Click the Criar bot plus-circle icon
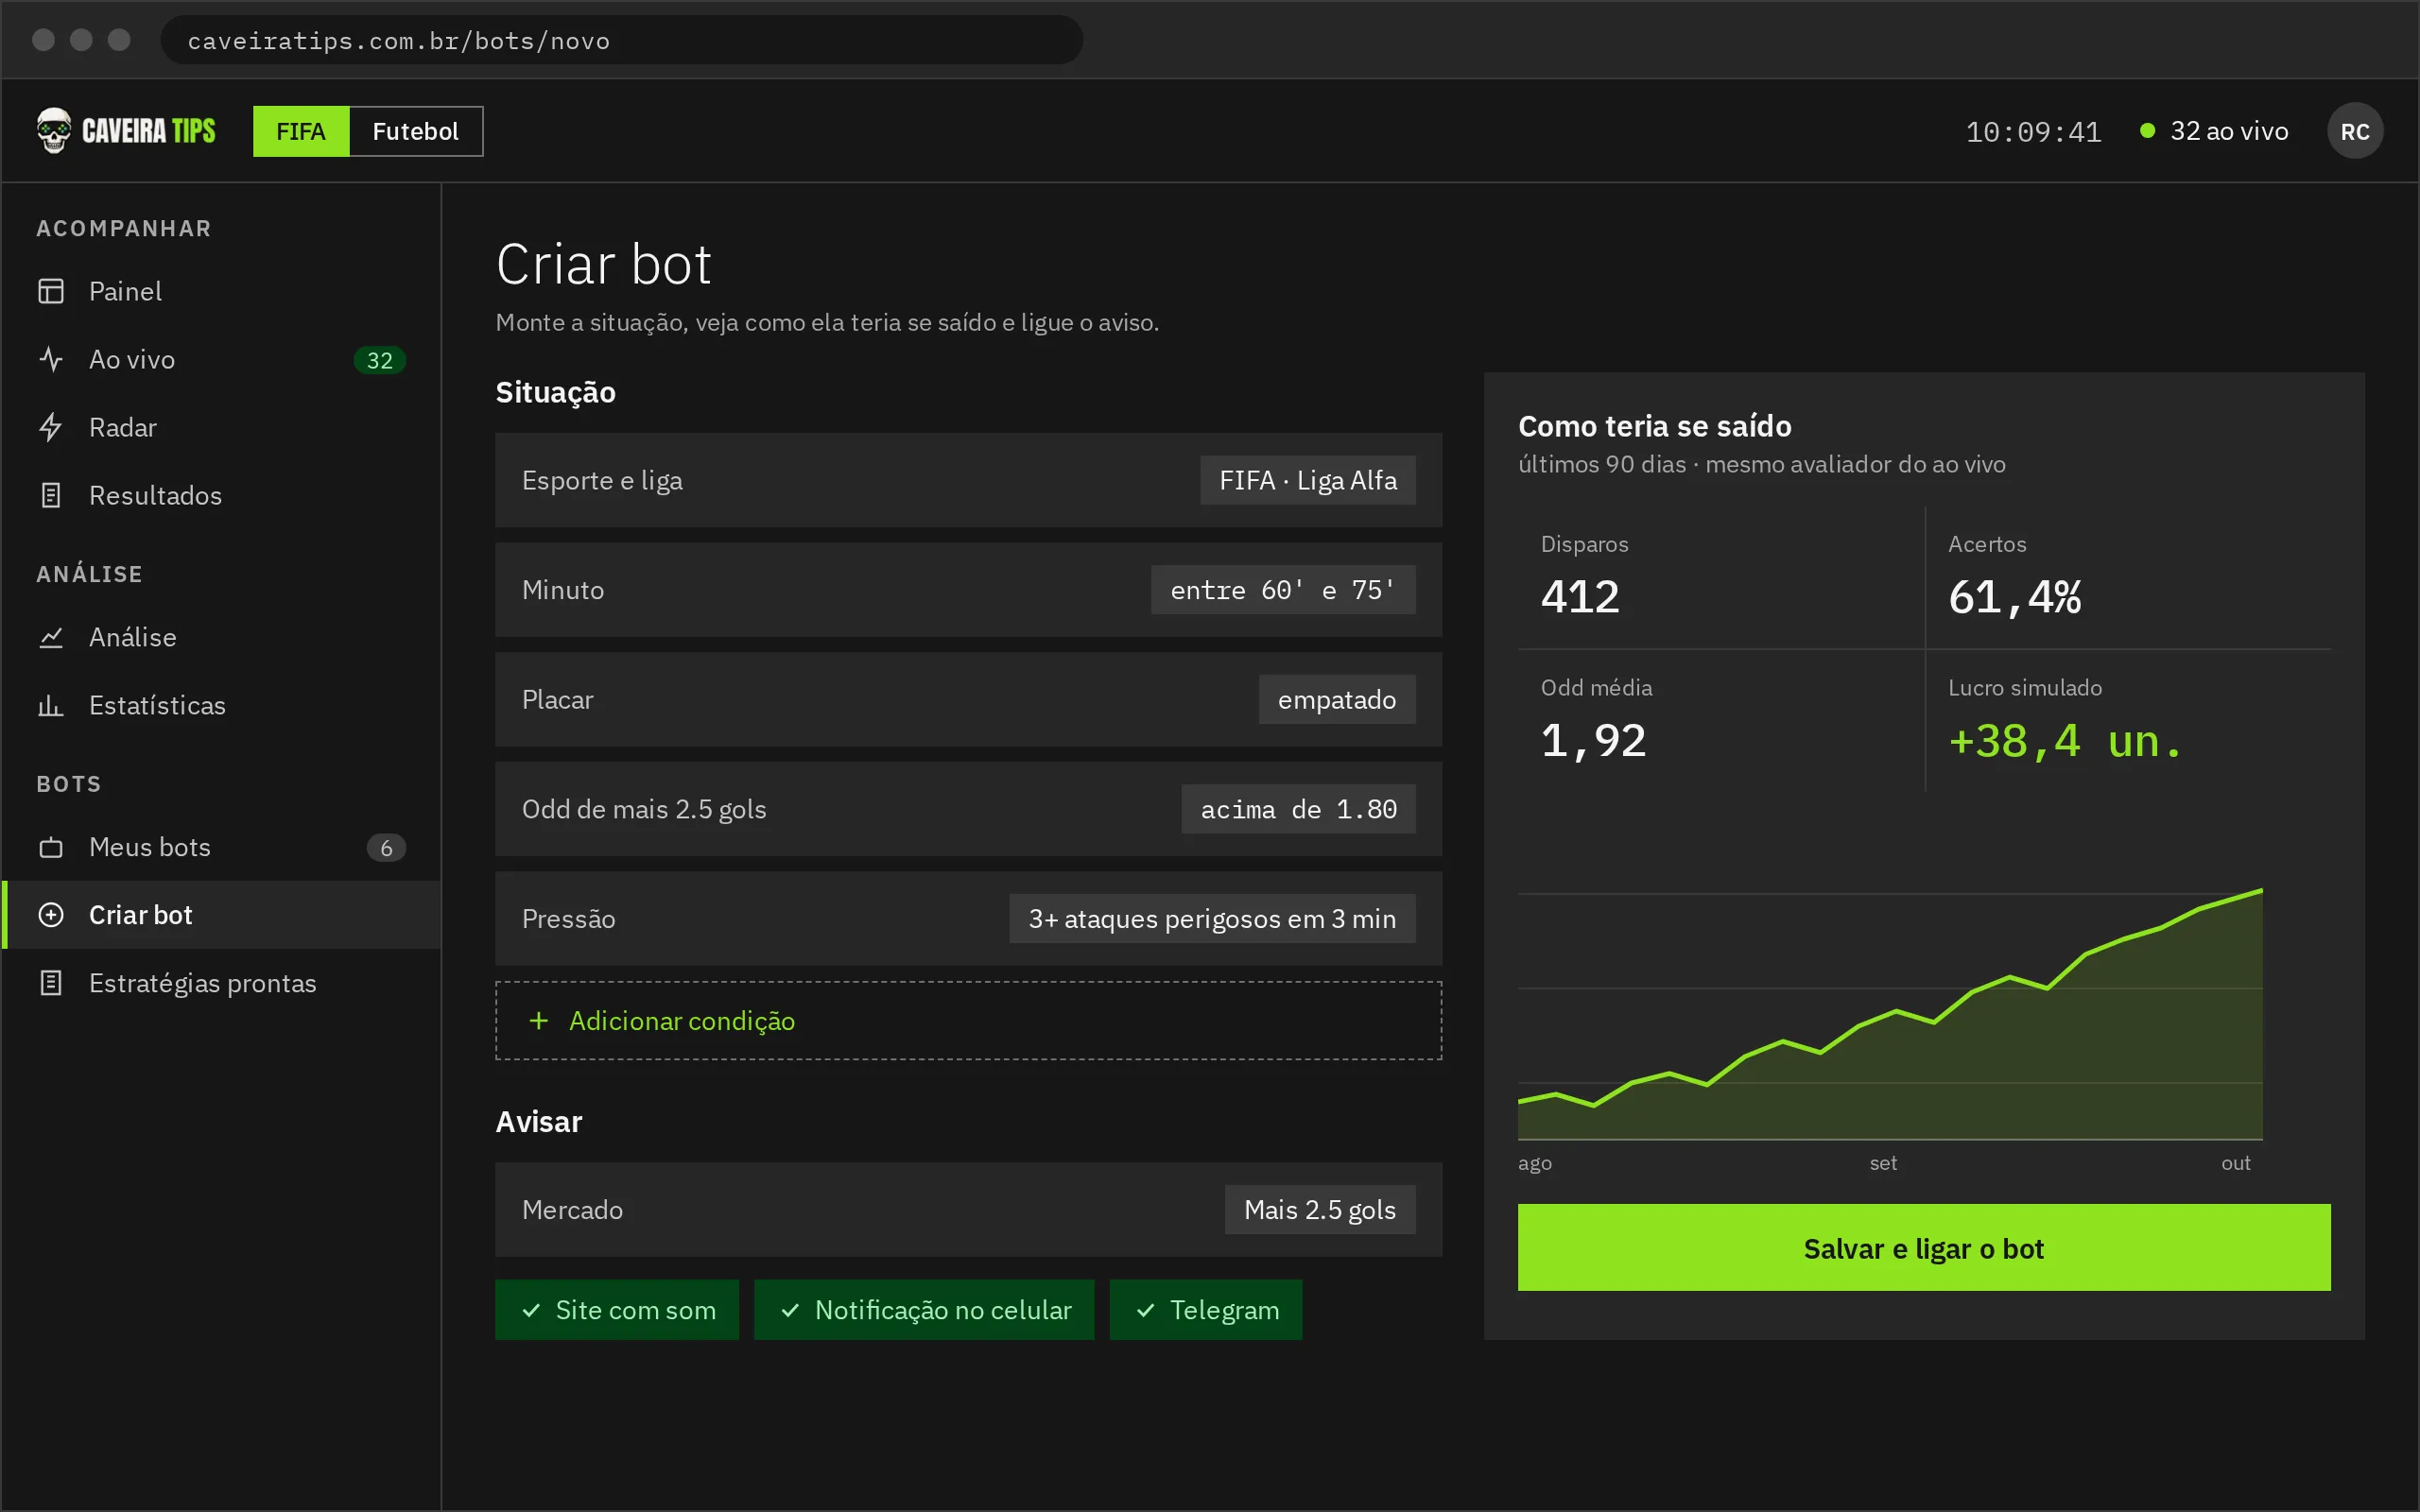The height and width of the screenshot is (1512, 2420). [51, 915]
